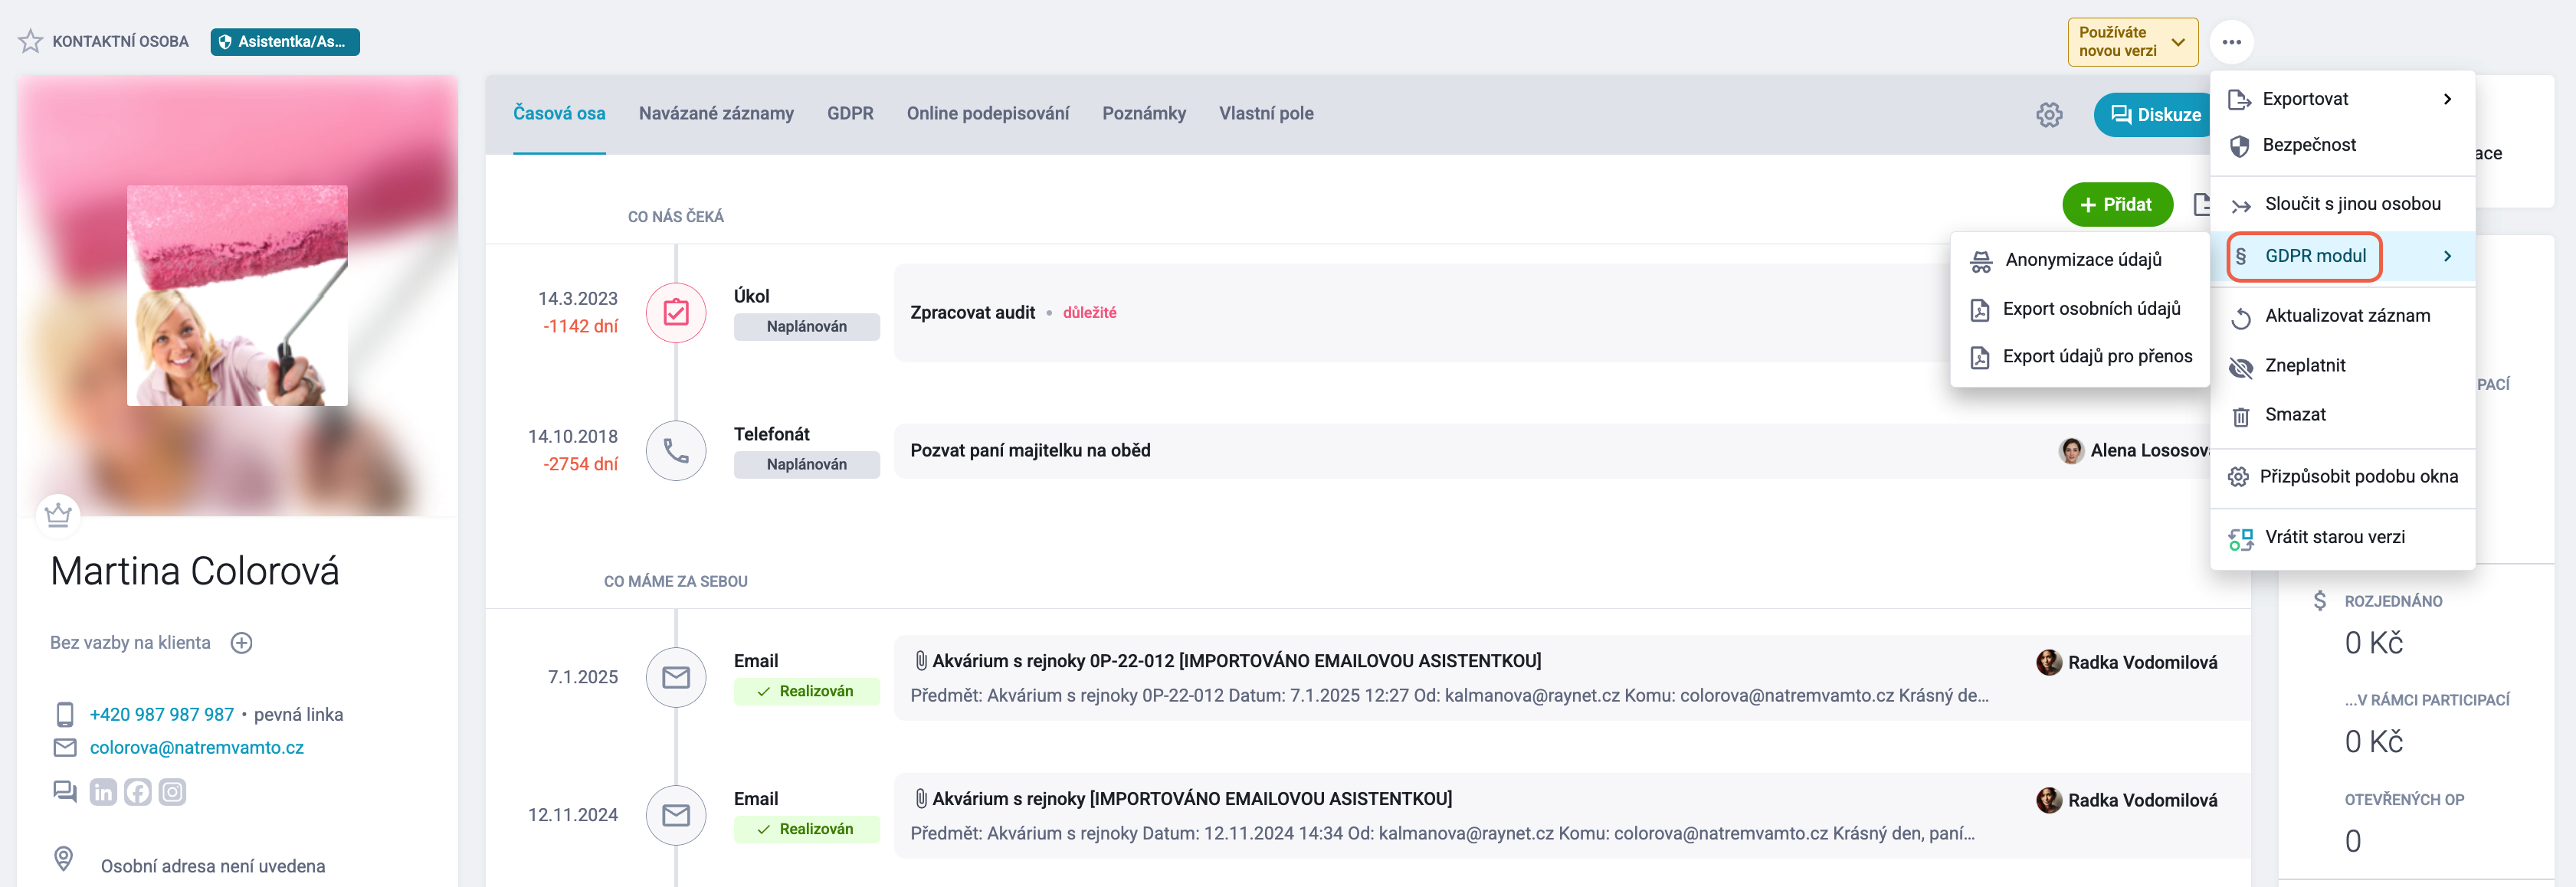2576x887 pixels.
Task: Select Anonymizace údajů
Action: pos(2079,260)
